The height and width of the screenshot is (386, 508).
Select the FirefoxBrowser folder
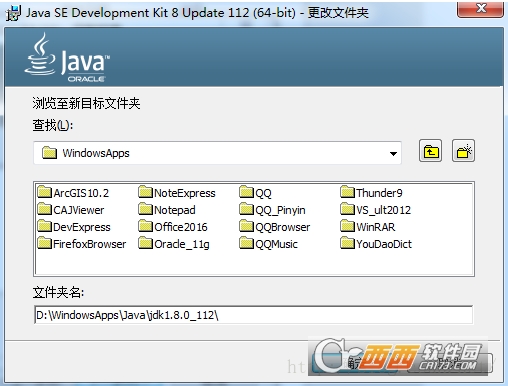tap(82, 244)
